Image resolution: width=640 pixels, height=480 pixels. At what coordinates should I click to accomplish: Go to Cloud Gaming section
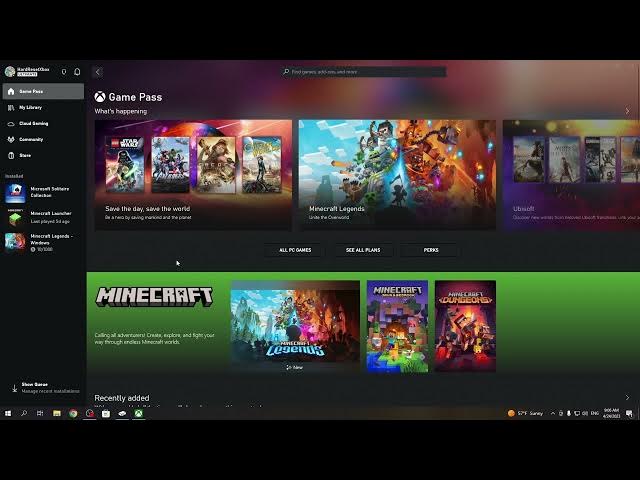coord(43,123)
